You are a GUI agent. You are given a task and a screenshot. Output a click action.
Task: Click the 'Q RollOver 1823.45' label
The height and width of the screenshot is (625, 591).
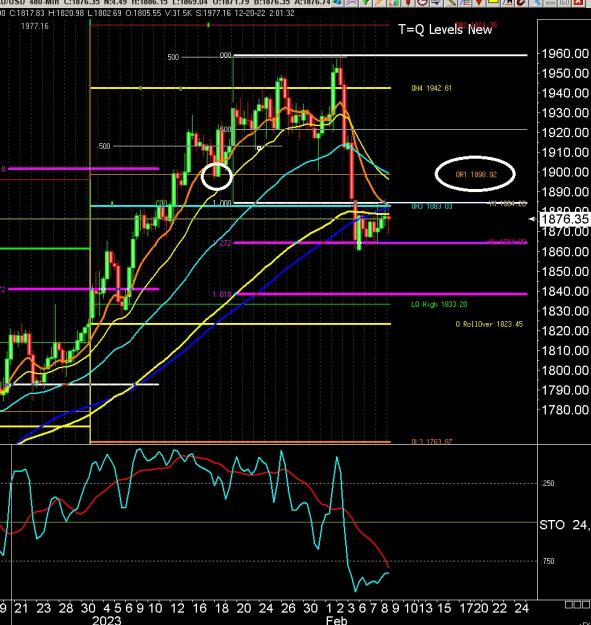[x=489, y=324]
